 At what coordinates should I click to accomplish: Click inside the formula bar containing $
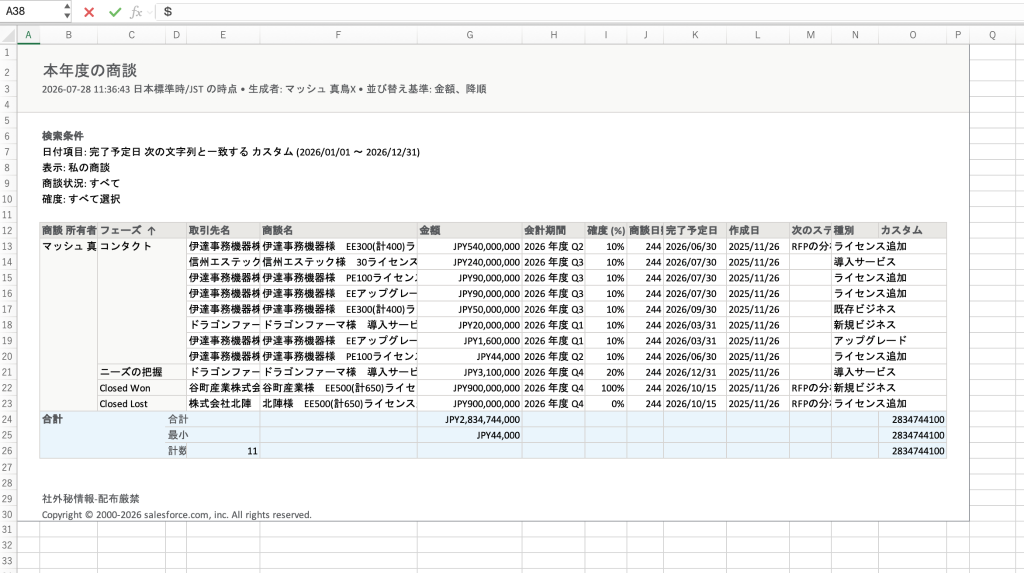(588, 12)
